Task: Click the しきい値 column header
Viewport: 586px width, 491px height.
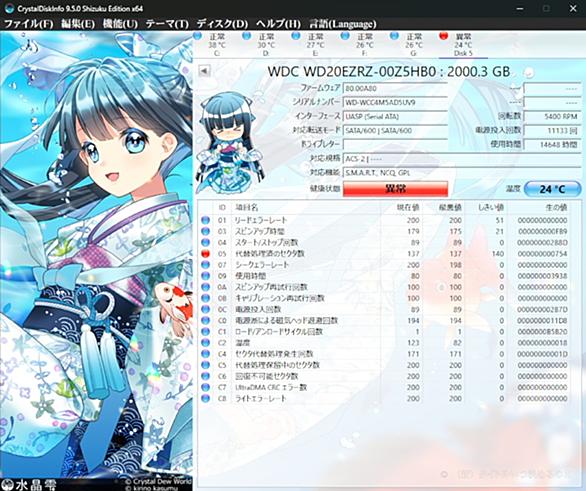Action: pyautogui.click(x=491, y=208)
